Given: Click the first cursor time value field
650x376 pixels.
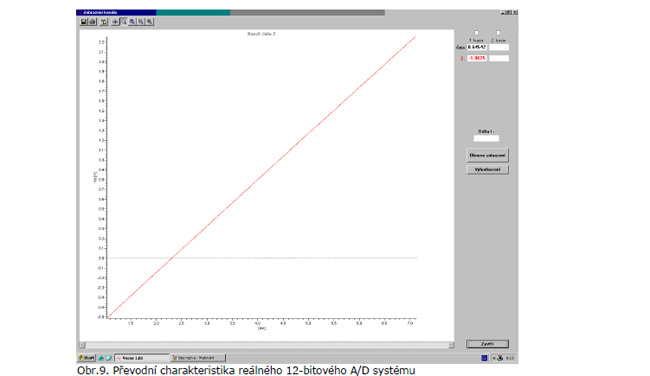Looking at the screenshot, I should pyautogui.click(x=477, y=47).
